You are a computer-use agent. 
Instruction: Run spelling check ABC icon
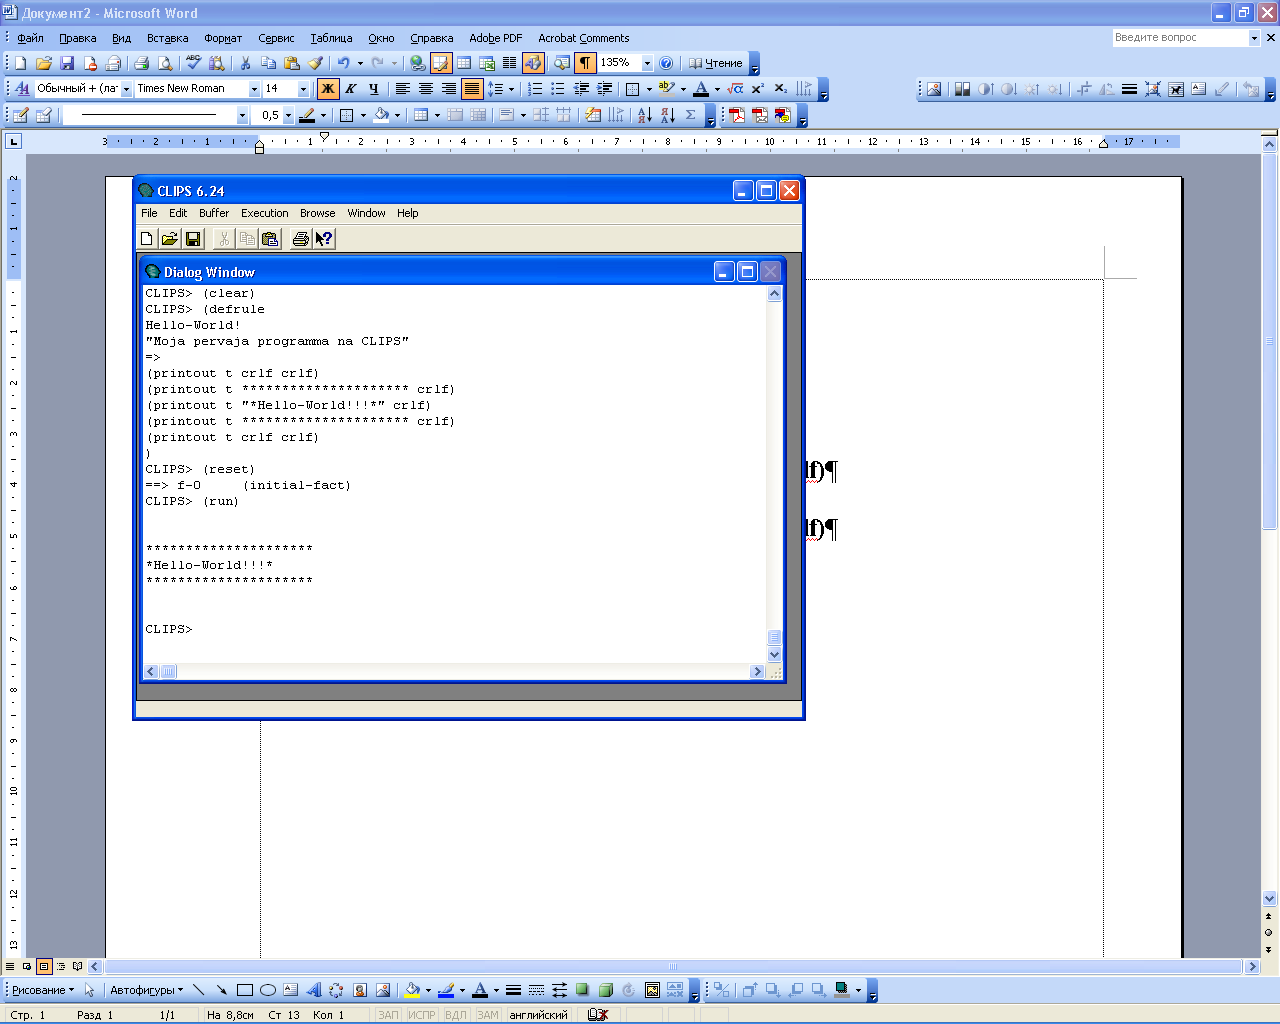193,63
